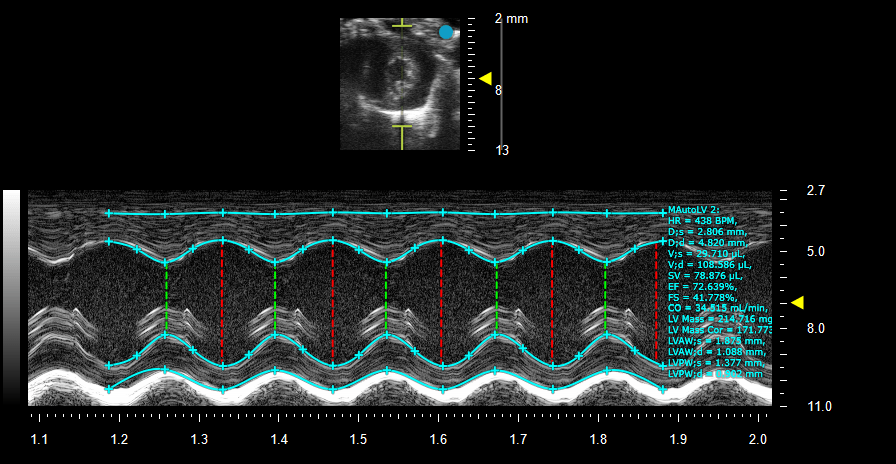Select the yellow focus arrow beside the B-mode scale
Viewport: 896px width, 464px height.
[x=485, y=78]
